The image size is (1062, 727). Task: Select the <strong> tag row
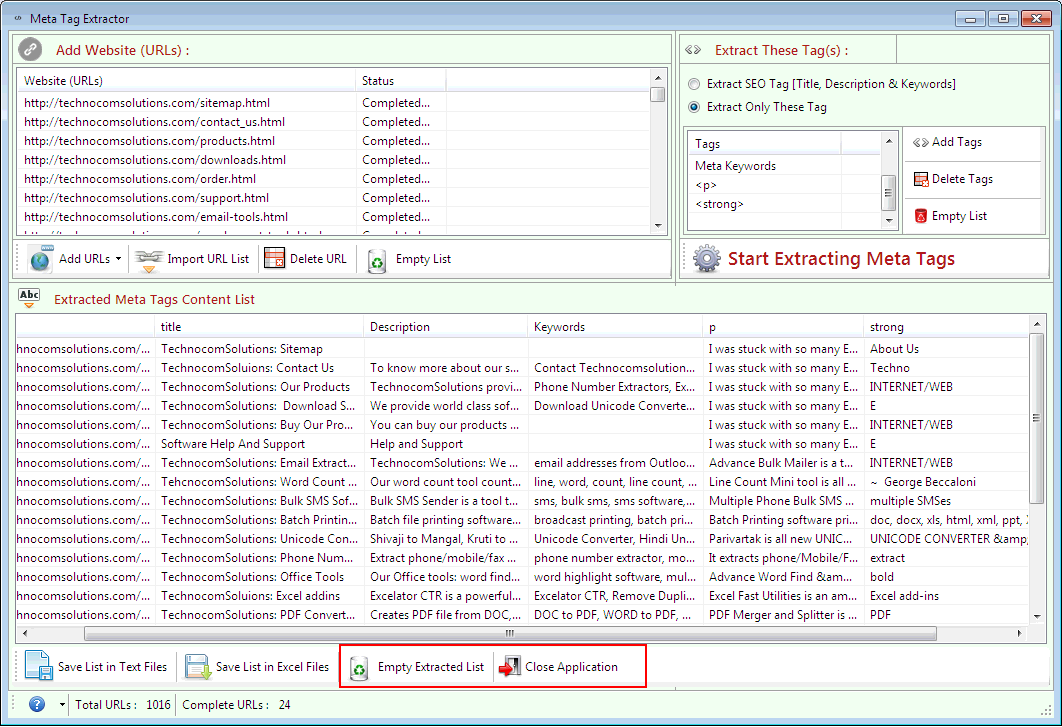point(784,204)
